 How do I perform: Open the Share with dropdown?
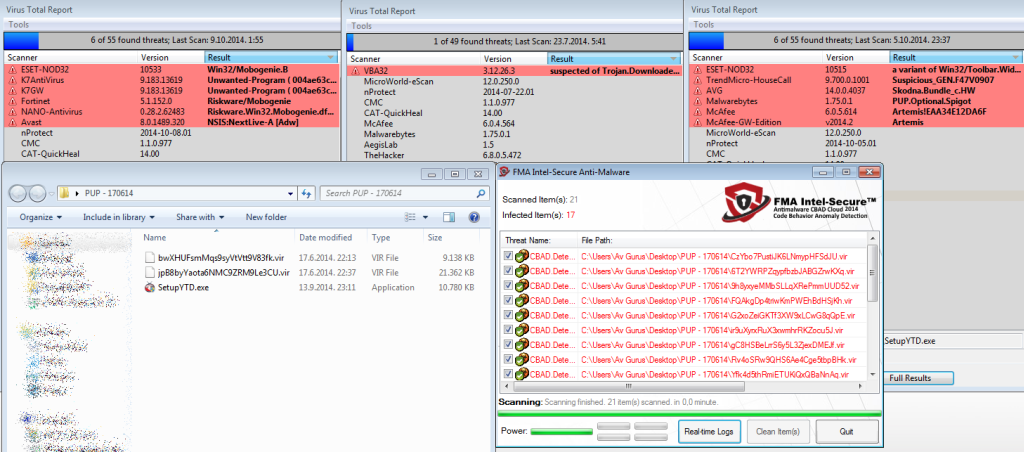pyautogui.click(x=200, y=217)
